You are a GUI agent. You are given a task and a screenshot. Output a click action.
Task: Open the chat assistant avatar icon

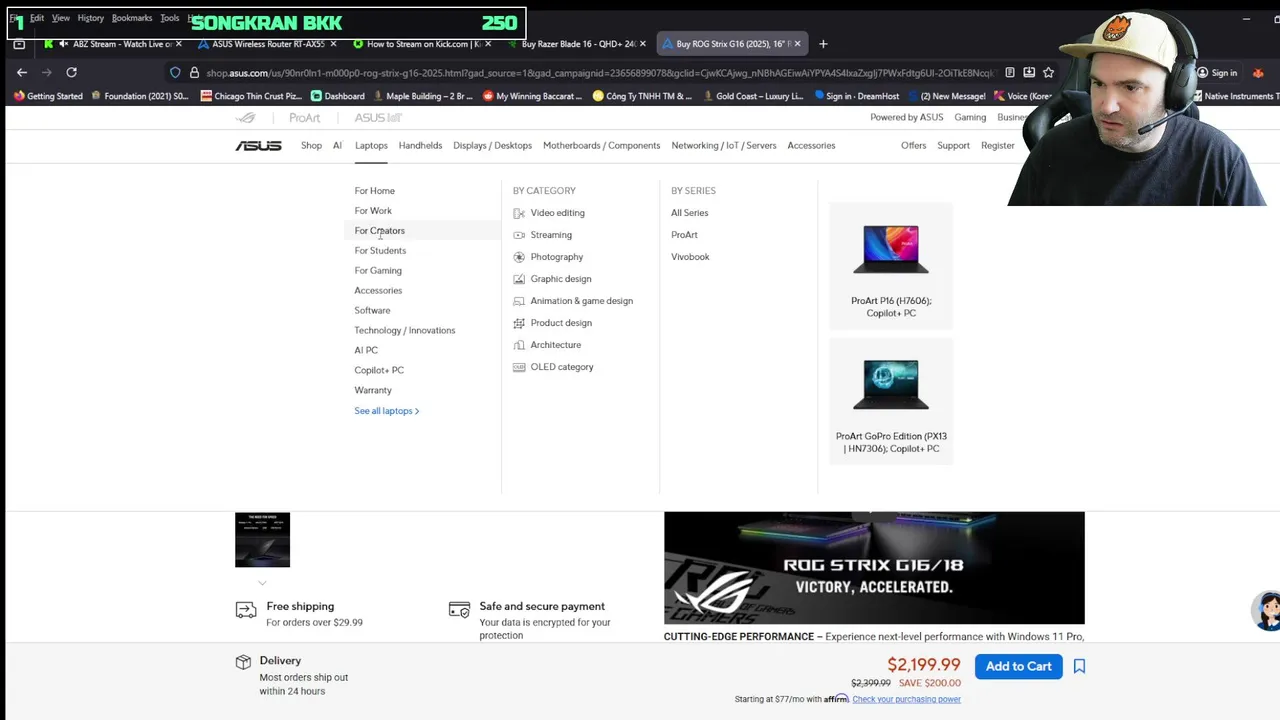pyautogui.click(x=1267, y=611)
